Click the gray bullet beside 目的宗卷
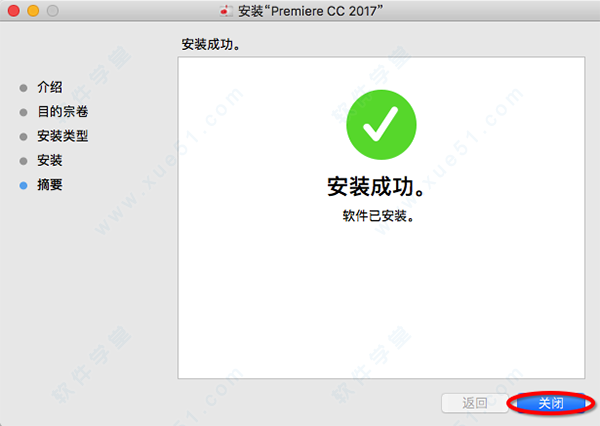 (x=23, y=113)
